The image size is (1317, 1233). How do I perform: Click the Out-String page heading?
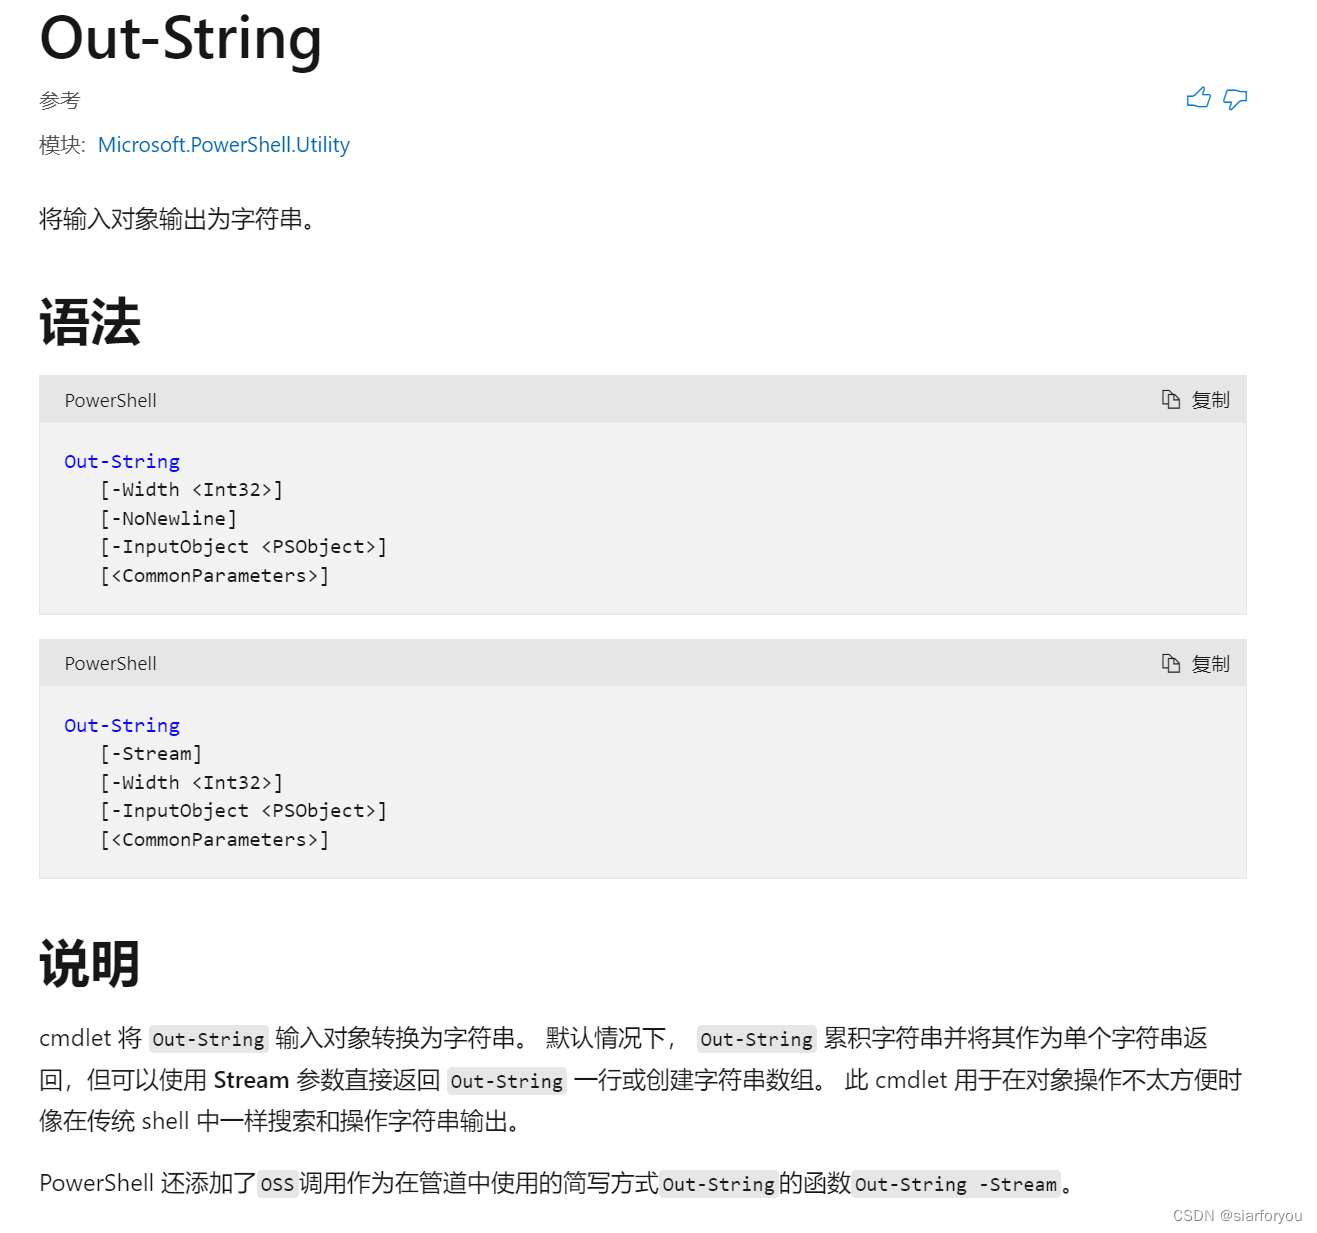(x=180, y=41)
